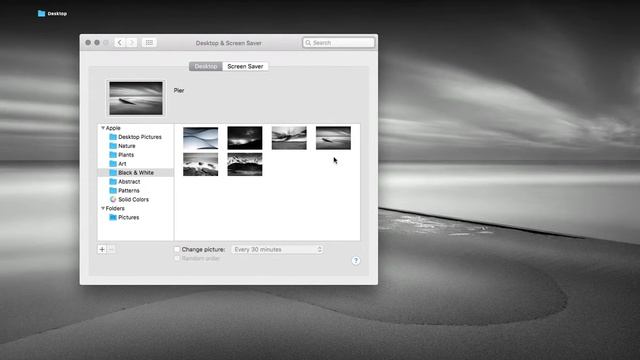The image size is (640, 360).
Task: Toggle the Random order checkbox
Action: pyautogui.click(x=177, y=258)
